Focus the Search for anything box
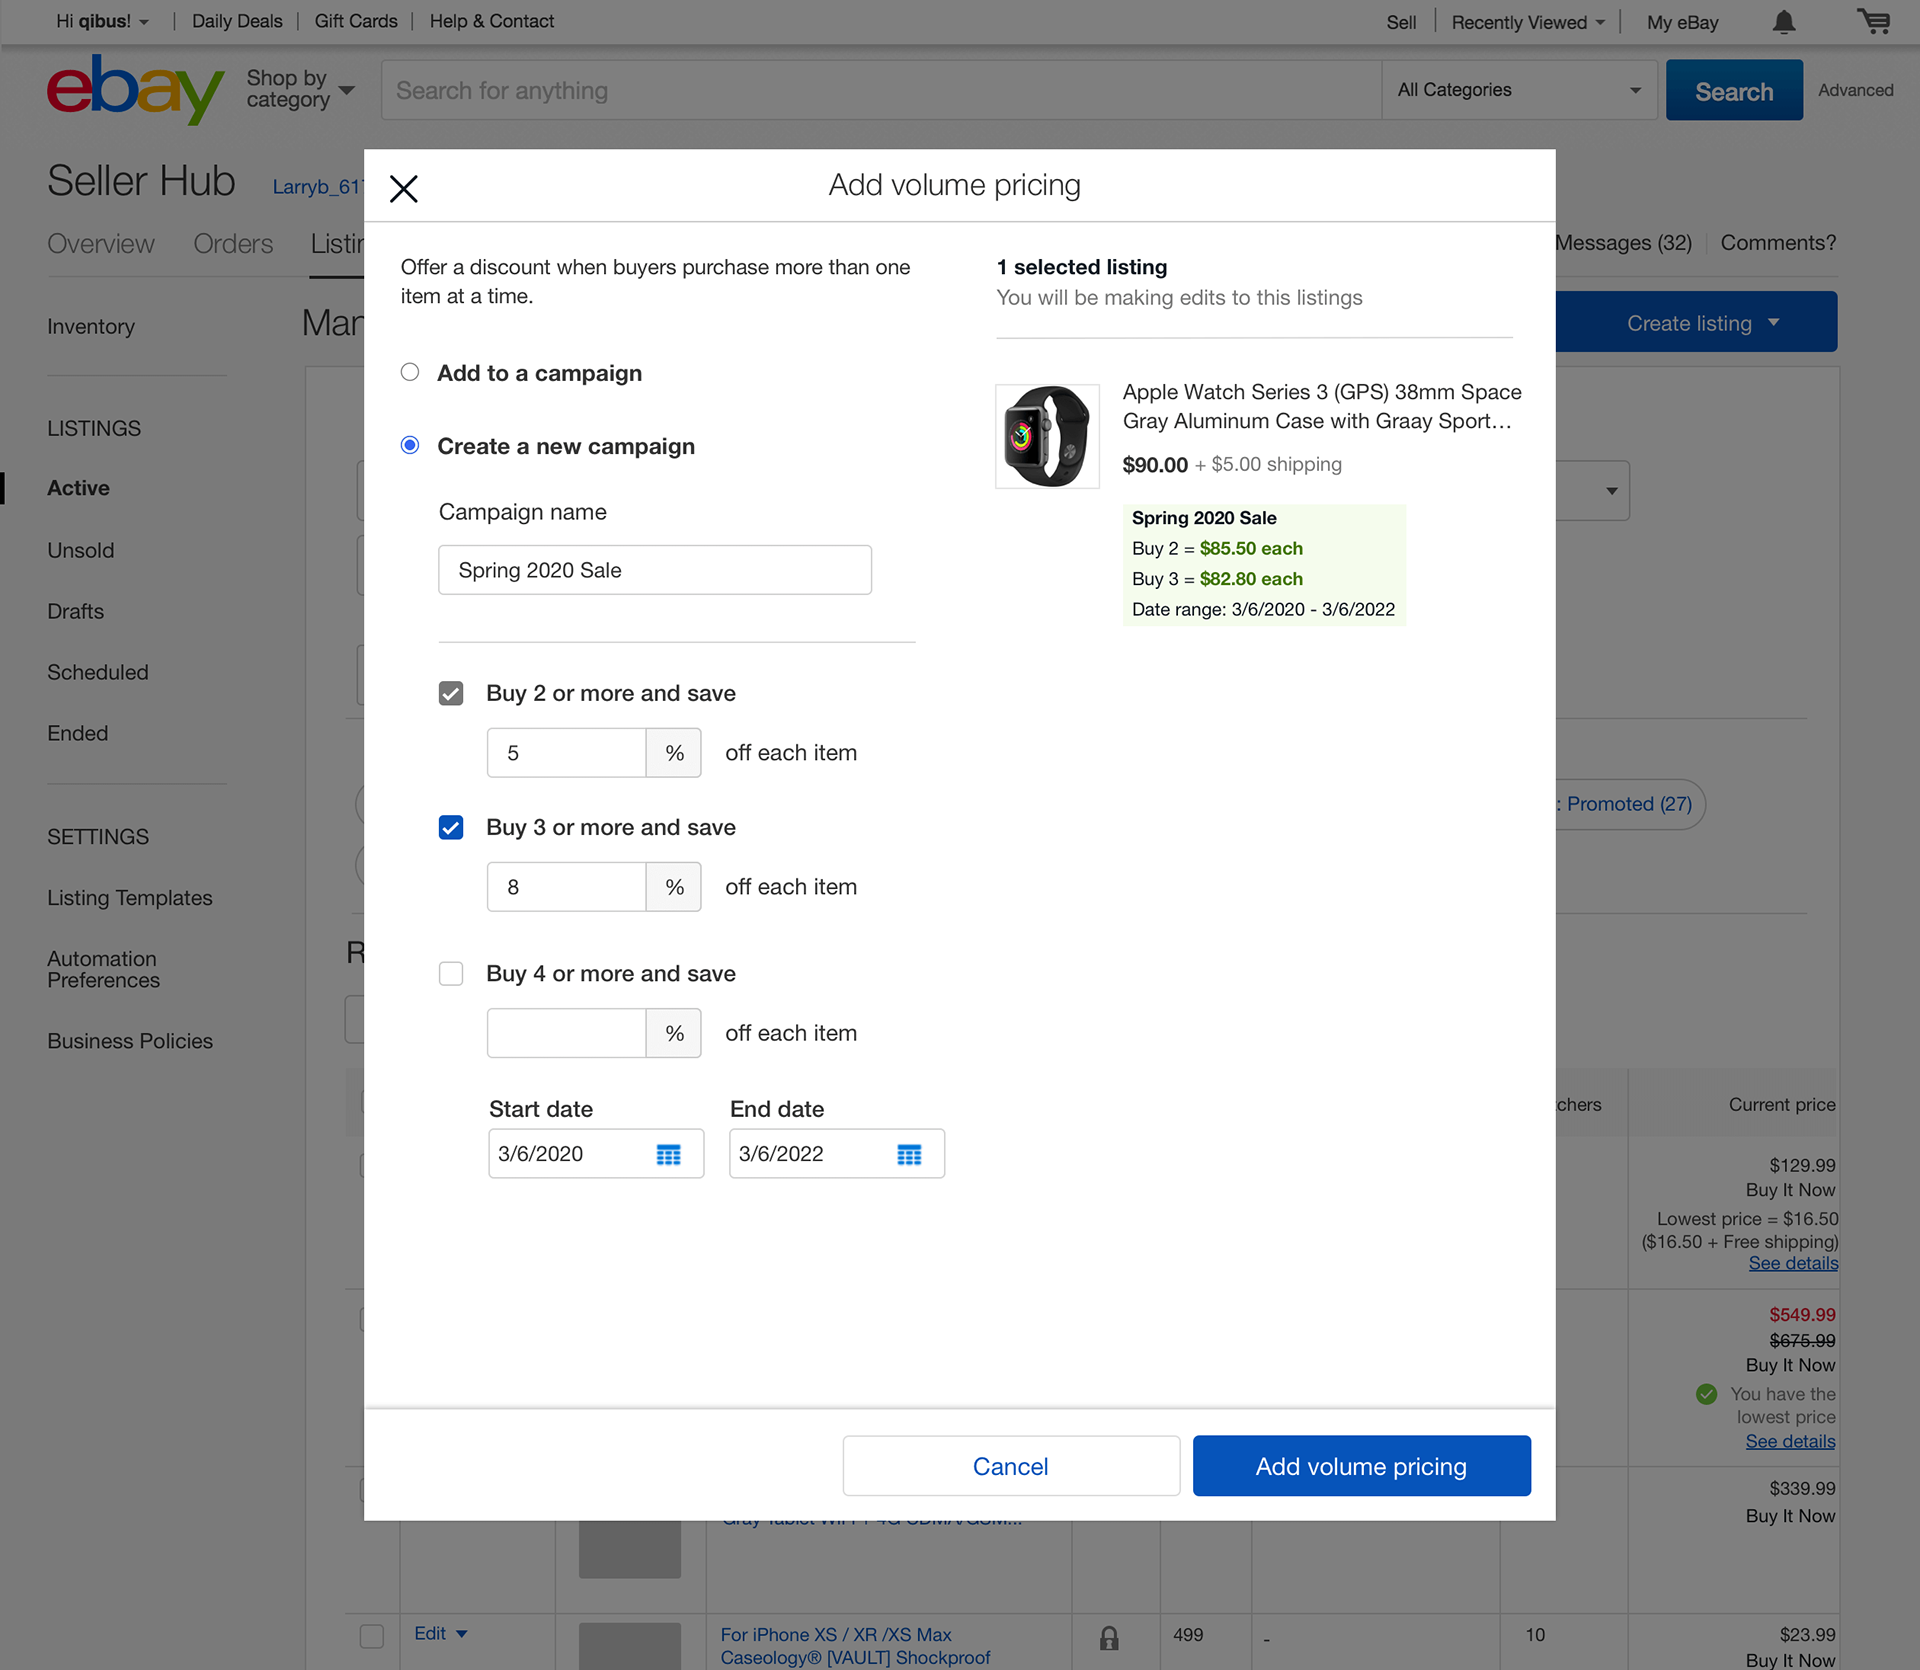Screen dimensions: 1920x1670 pyautogui.click(x=881, y=90)
